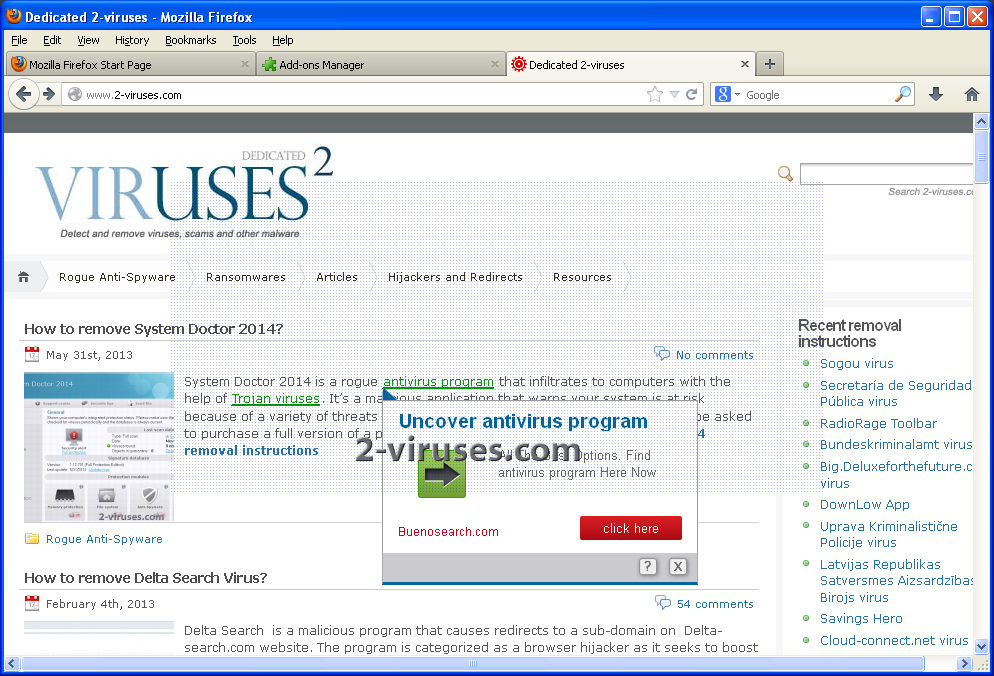
Task: Close the Dedicated 2-viruses tab
Action: pos(745,64)
